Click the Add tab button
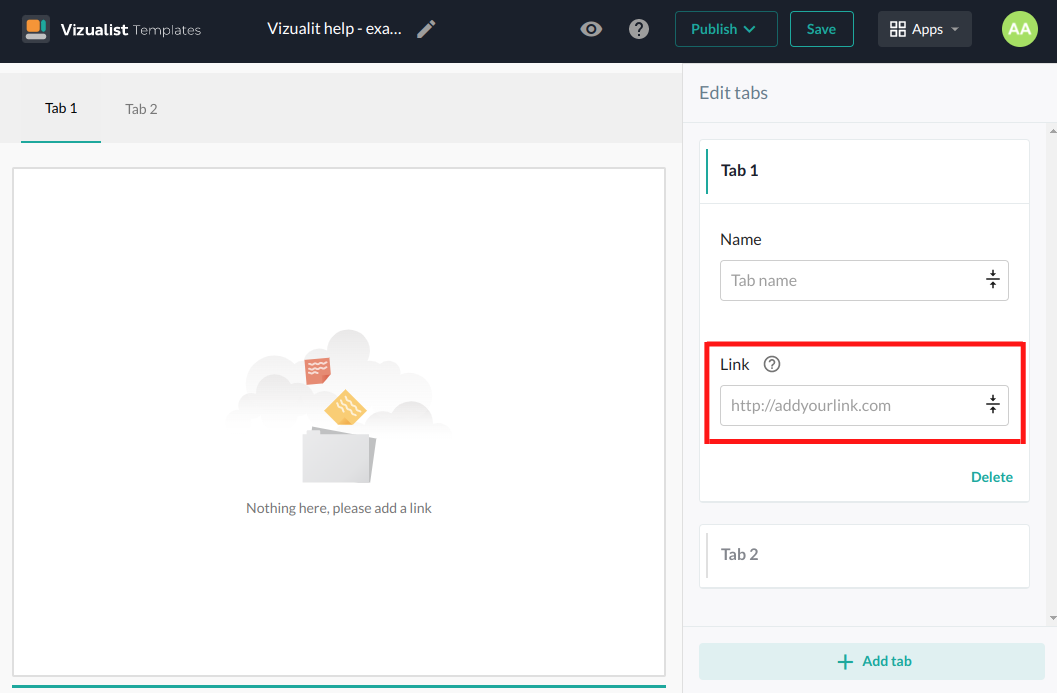 coord(871,661)
